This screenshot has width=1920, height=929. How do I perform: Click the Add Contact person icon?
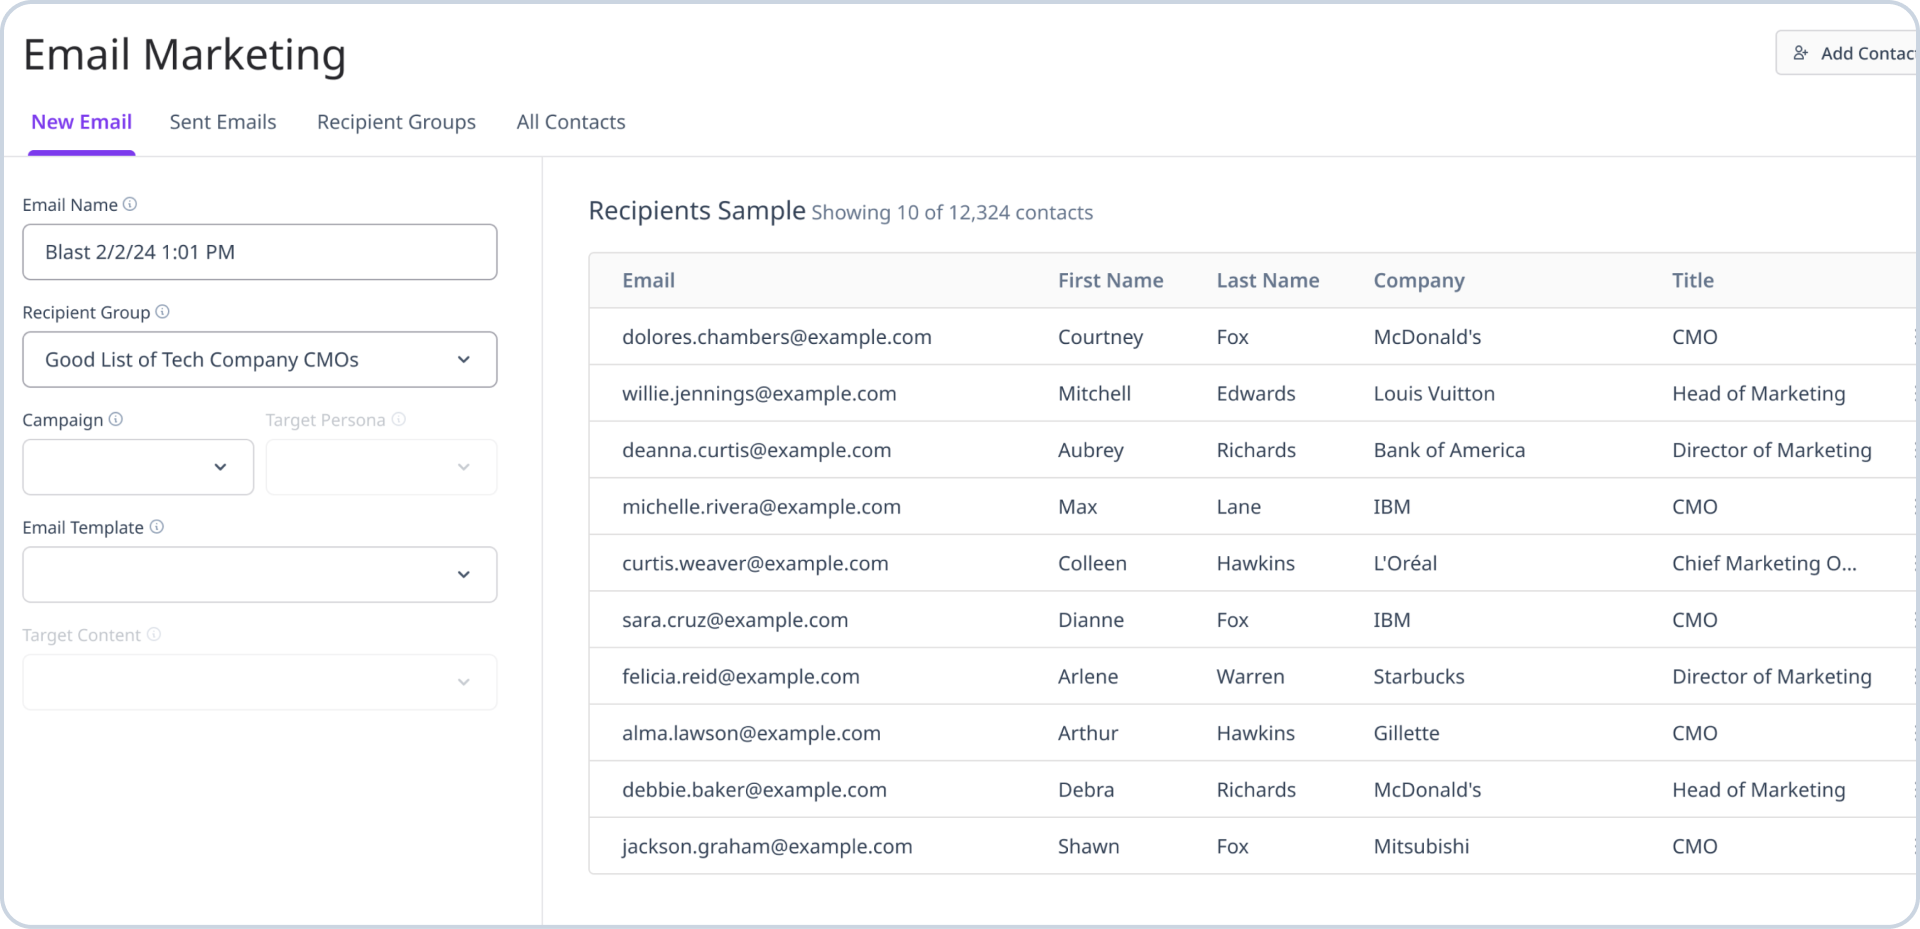[1802, 52]
